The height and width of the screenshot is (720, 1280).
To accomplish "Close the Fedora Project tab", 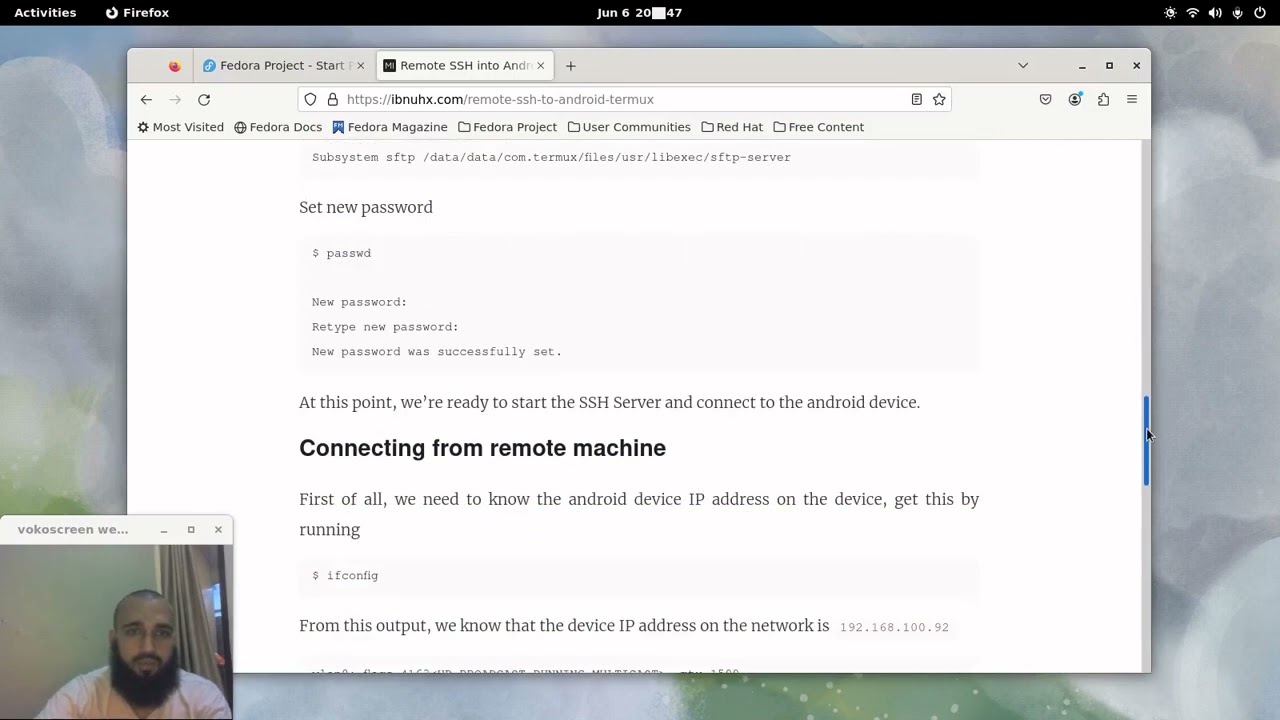I will coord(360,66).
